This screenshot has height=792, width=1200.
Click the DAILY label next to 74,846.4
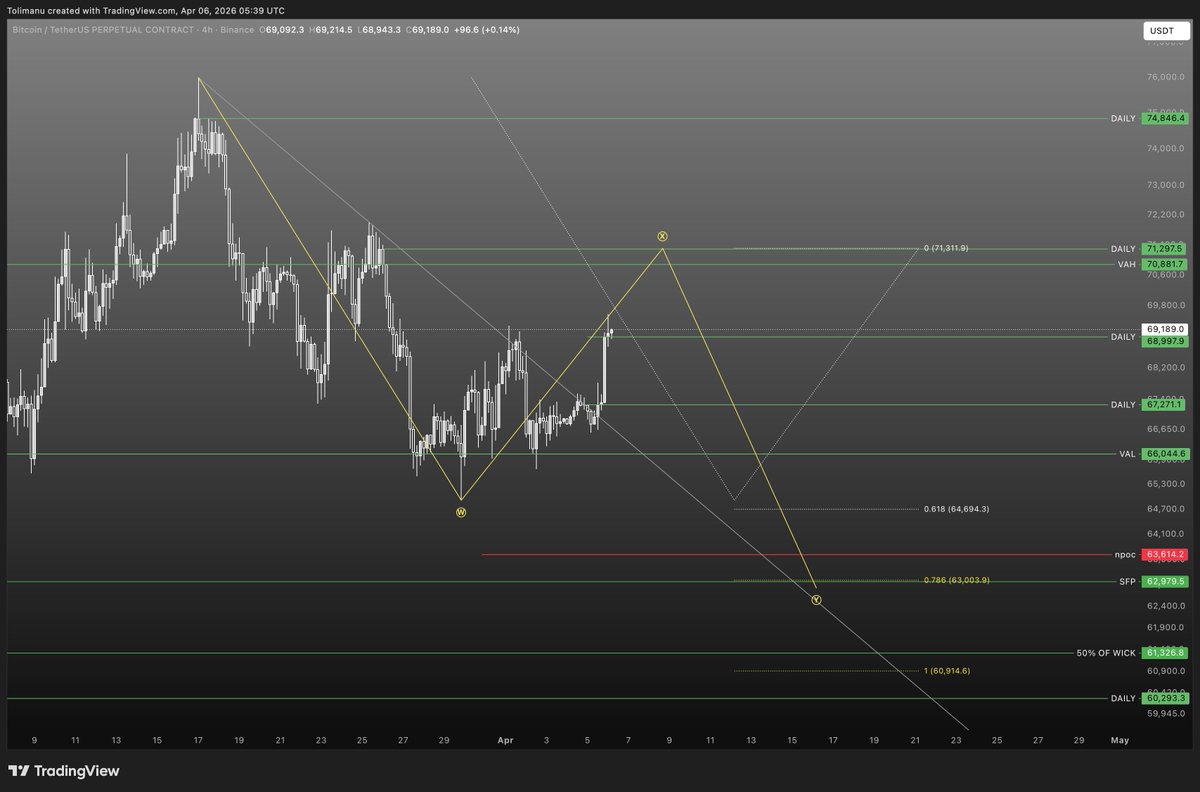(x=1123, y=118)
